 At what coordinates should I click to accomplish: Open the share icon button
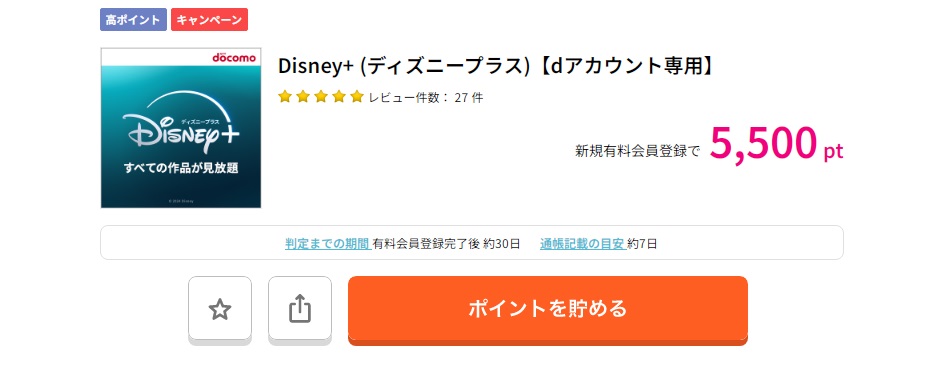point(300,309)
